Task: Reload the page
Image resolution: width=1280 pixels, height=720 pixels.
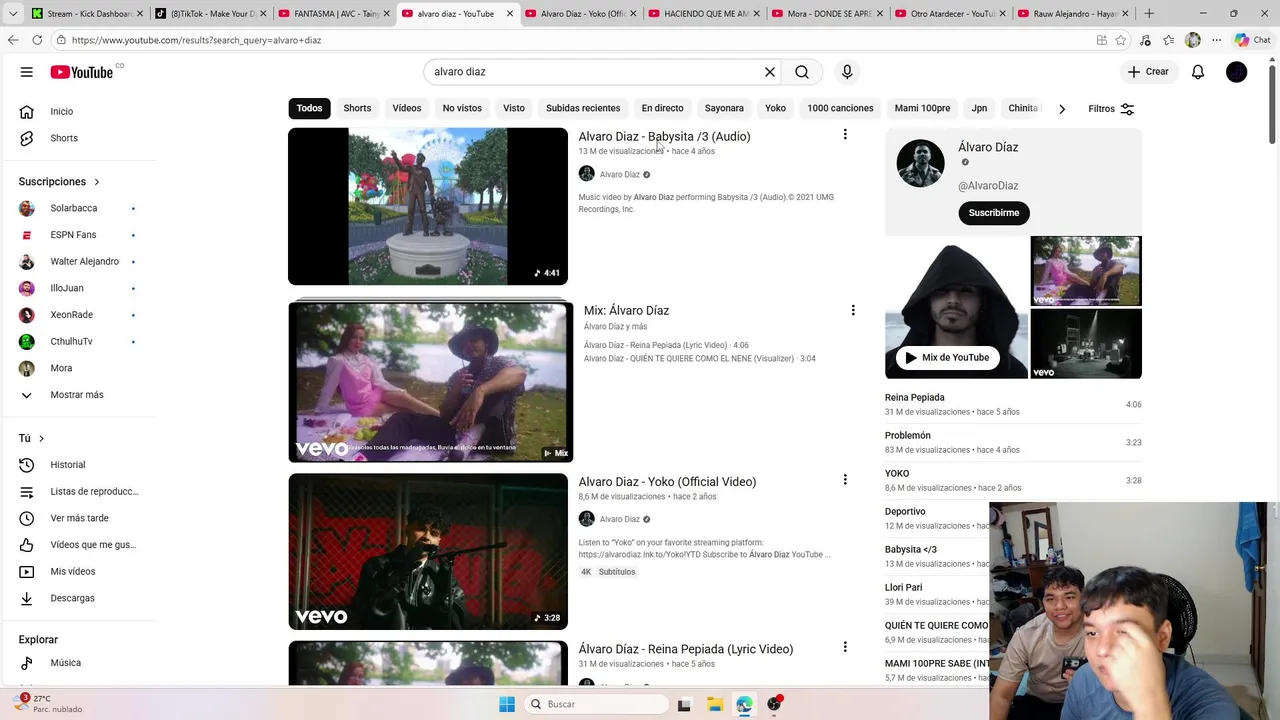Action: click(37, 40)
